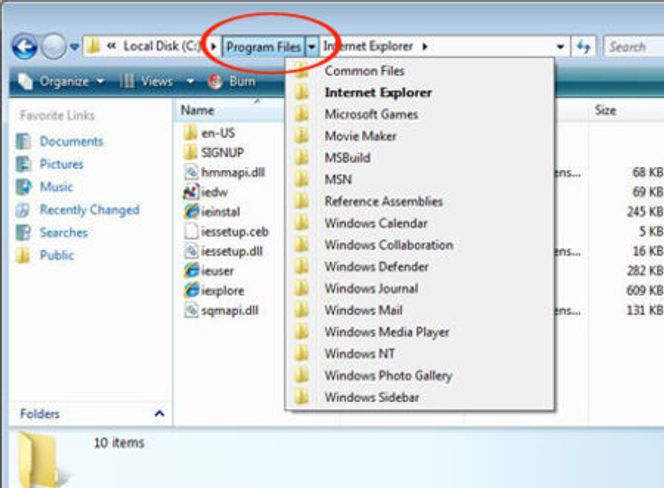This screenshot has height=488, width=664.
Task: Click the Burn toolbar button
Action: pos(232,81)
